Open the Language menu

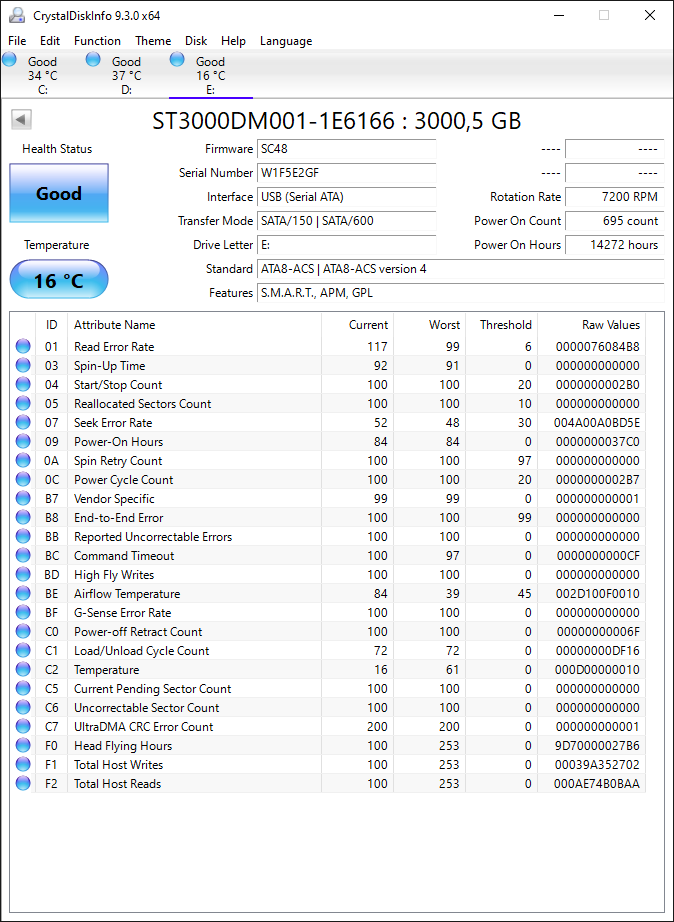(x=286, y=41)
